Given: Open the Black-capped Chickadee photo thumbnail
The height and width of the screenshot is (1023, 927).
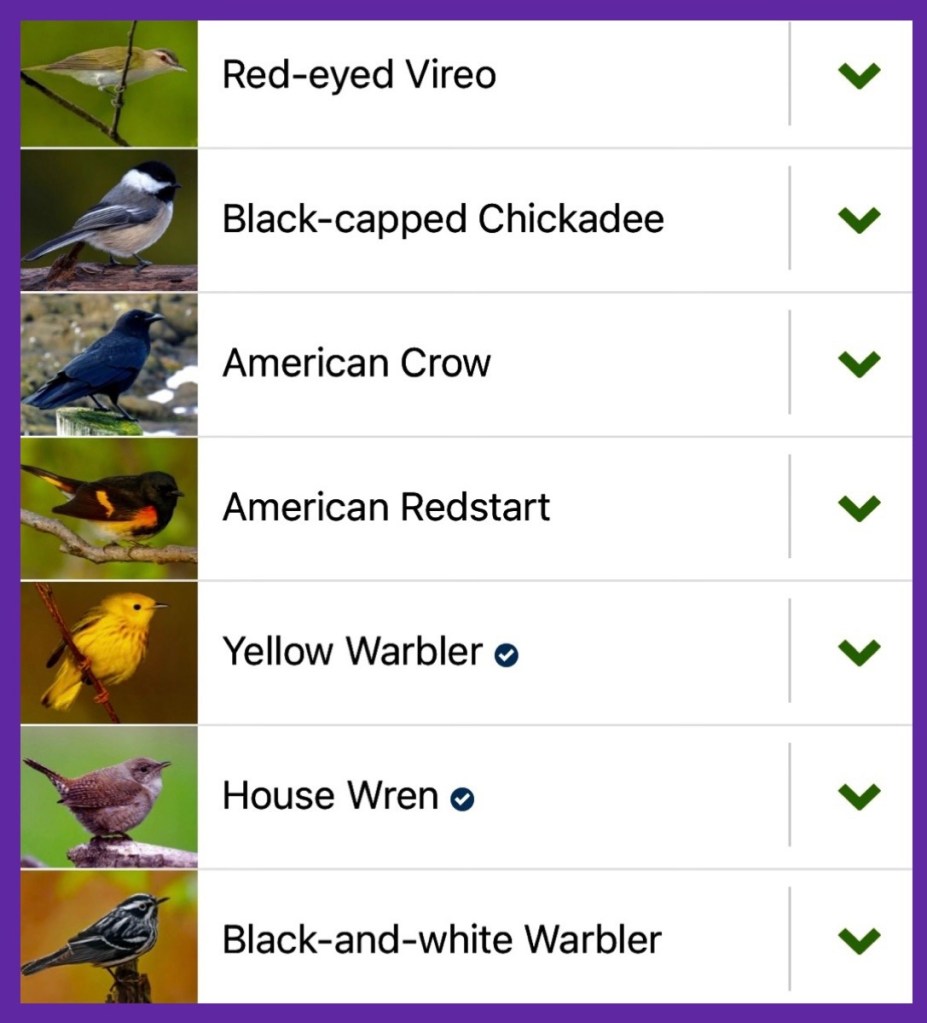Looking at the screenshot, I should coord(109,220).
